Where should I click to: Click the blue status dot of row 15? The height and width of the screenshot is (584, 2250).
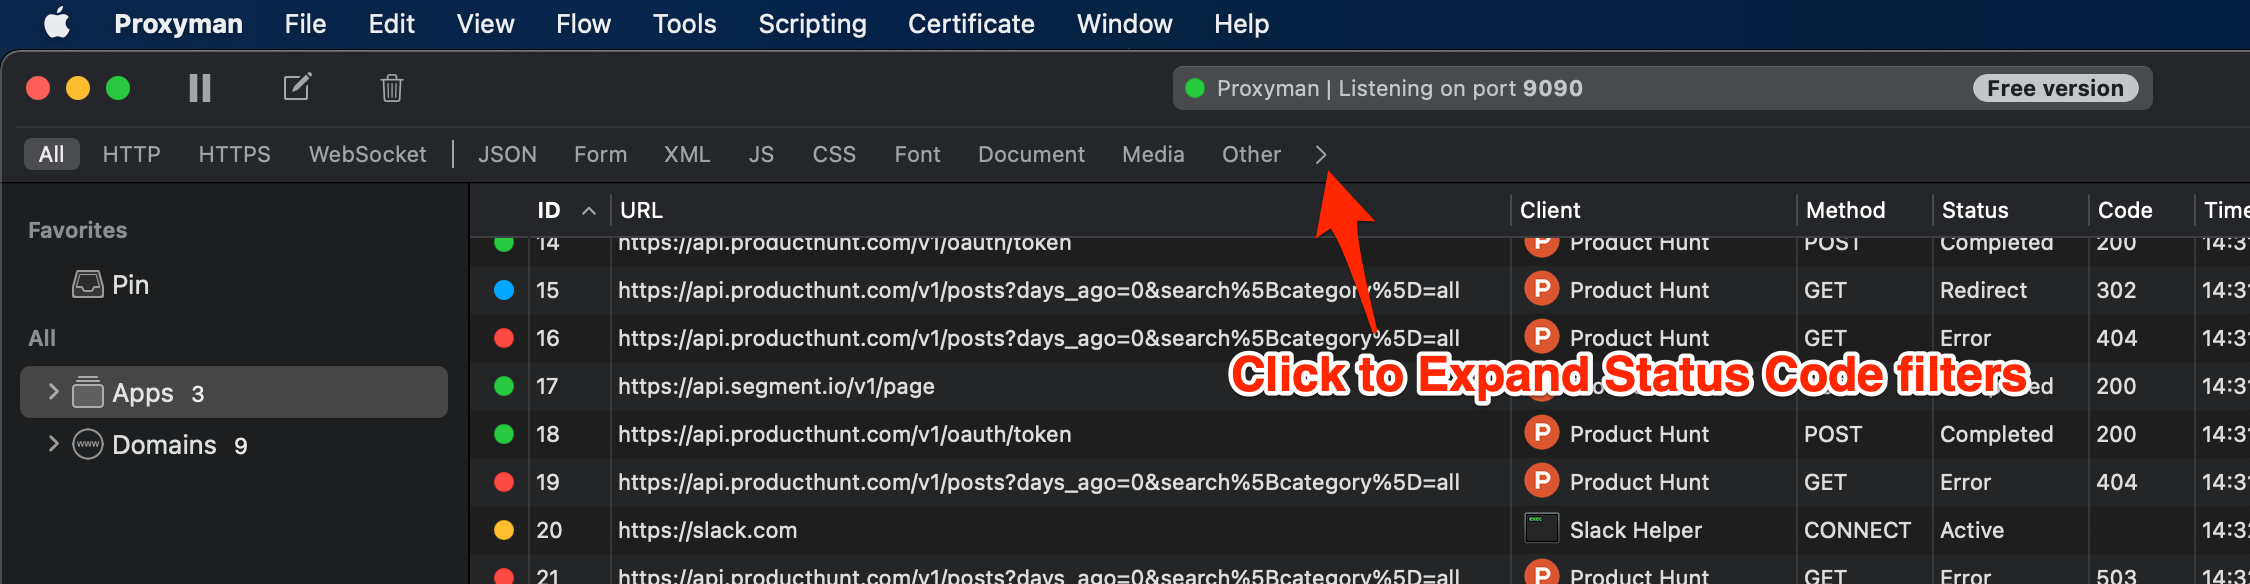coord(504,290)
